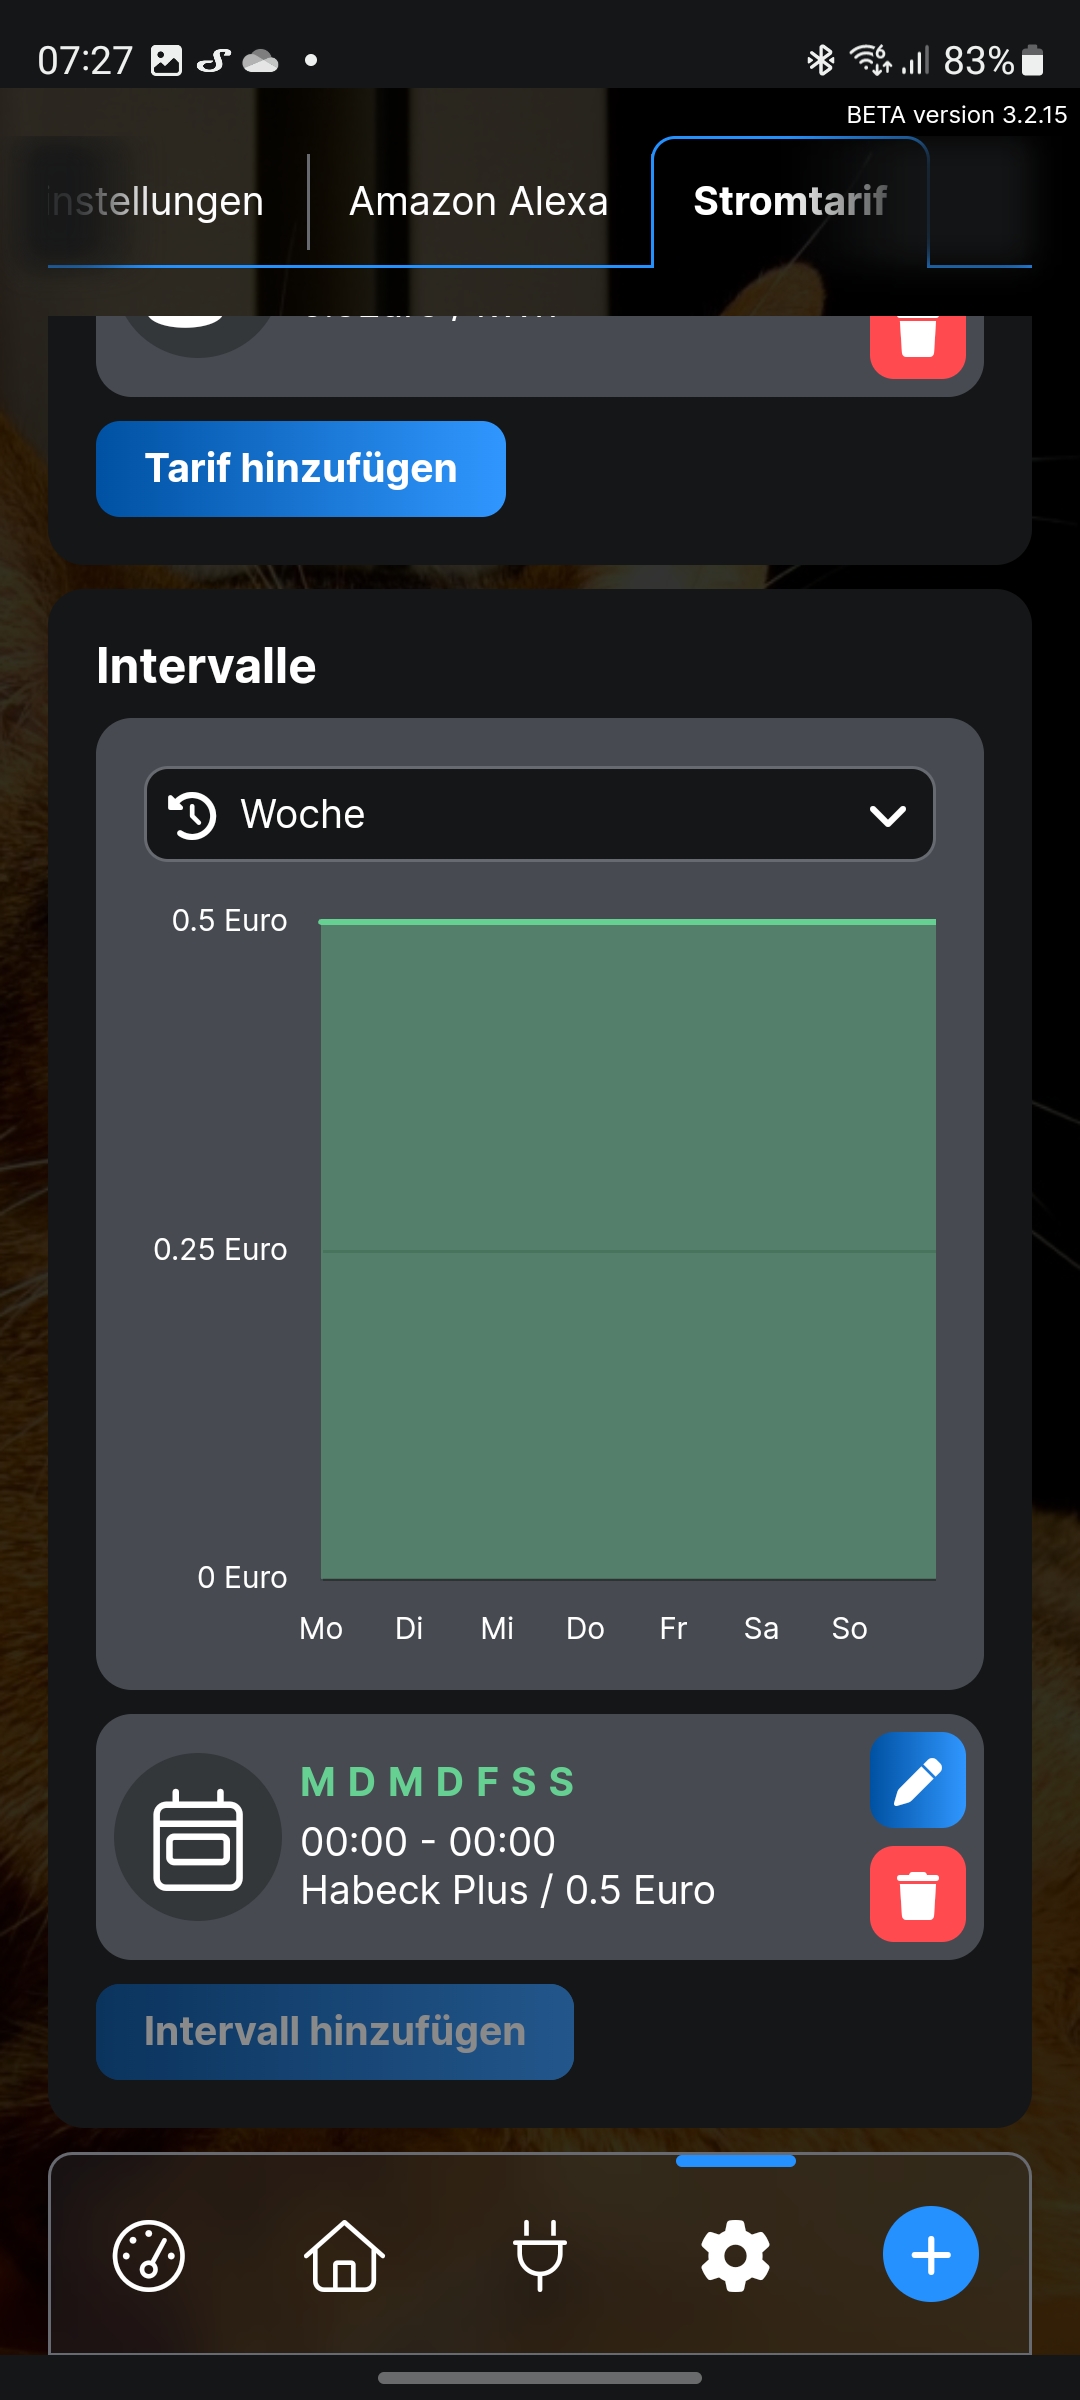Viewport: 1080px width, 2400px height.
Task: Tap the calendar icon of the interval entry
Action: tap(198, 1837)
